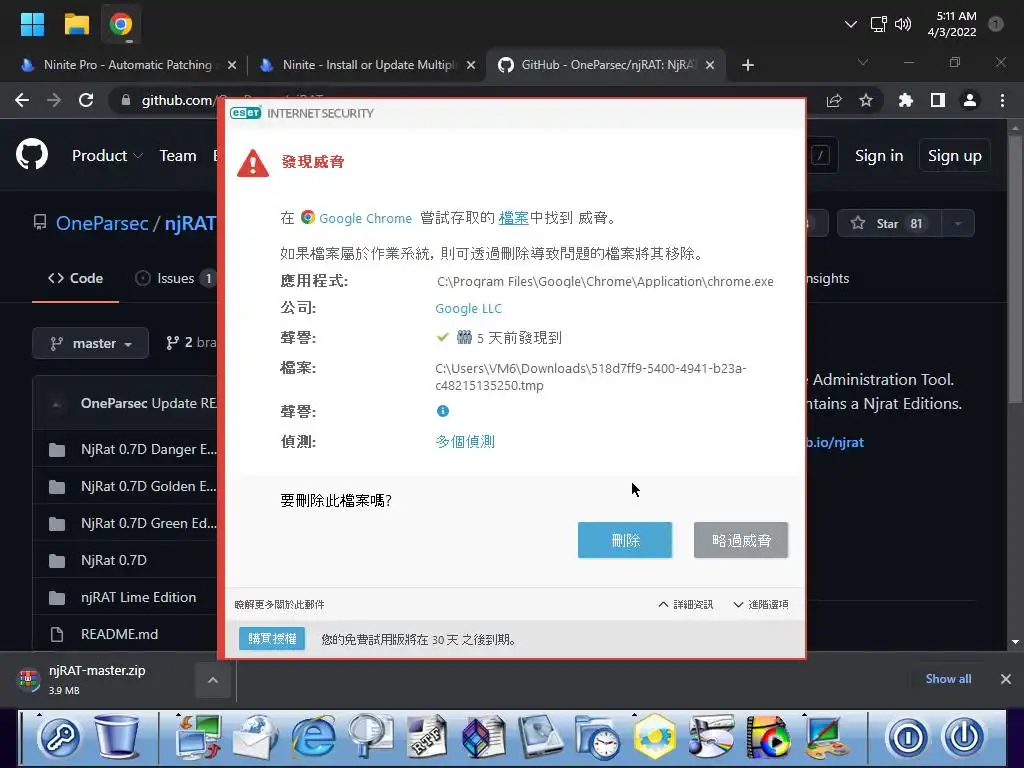Open the Team link in GitHub header
1024x768 pixels.
pos(178,156)
